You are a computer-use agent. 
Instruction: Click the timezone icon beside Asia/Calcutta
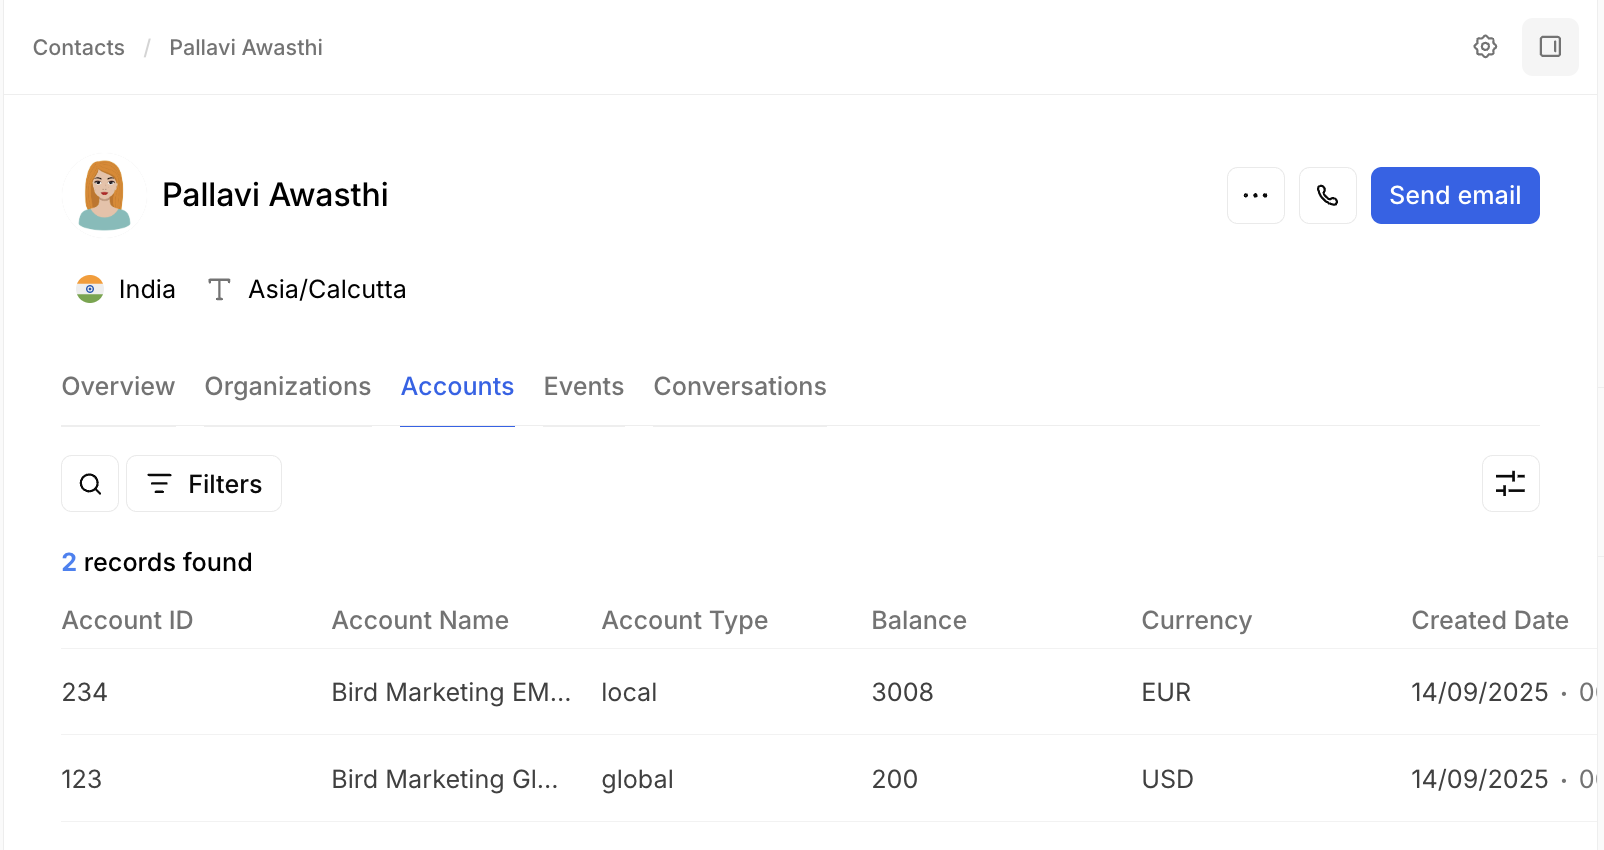click(x=219, y=290)
